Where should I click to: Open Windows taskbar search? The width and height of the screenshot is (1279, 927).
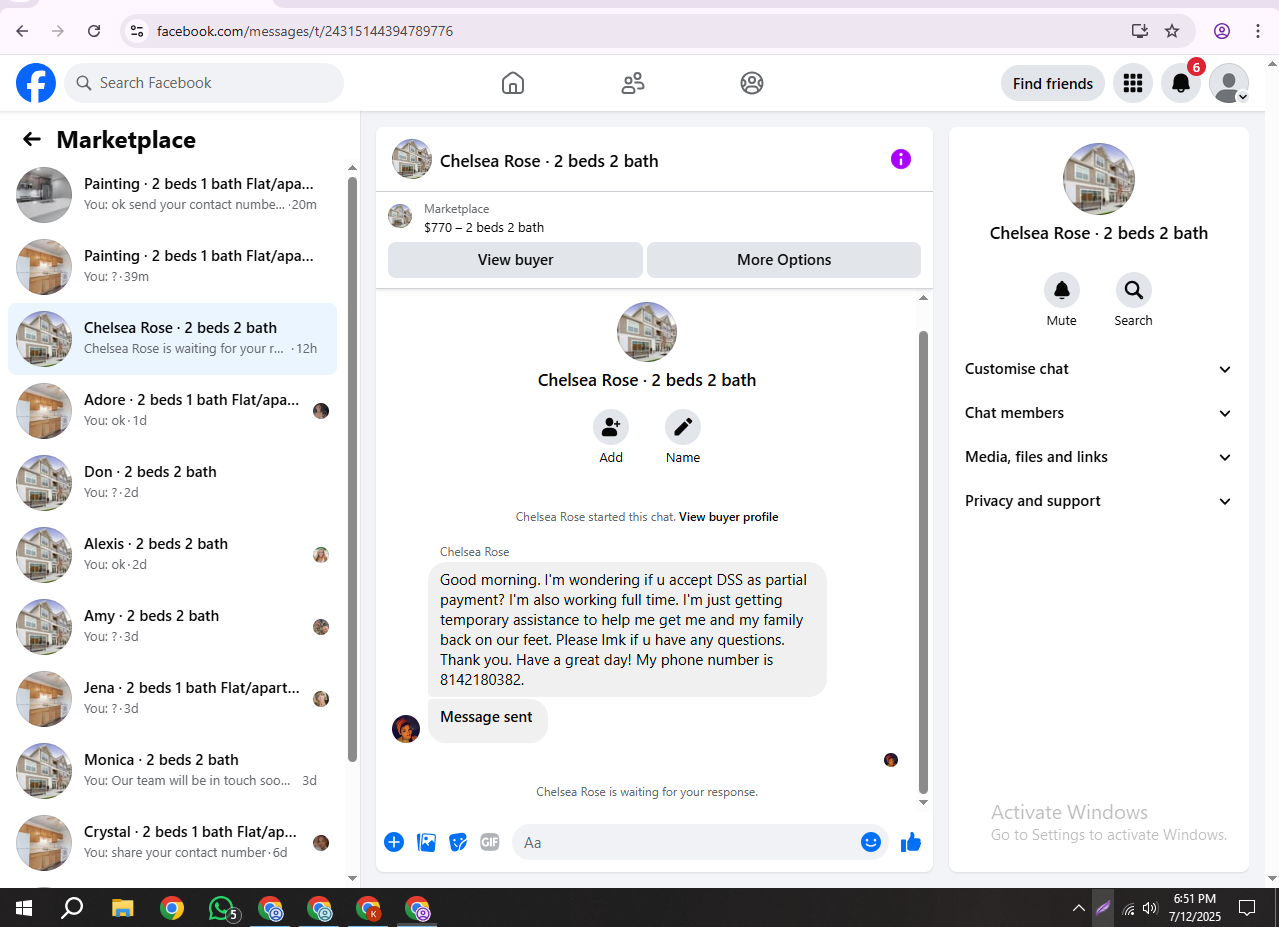pos(72,908)
